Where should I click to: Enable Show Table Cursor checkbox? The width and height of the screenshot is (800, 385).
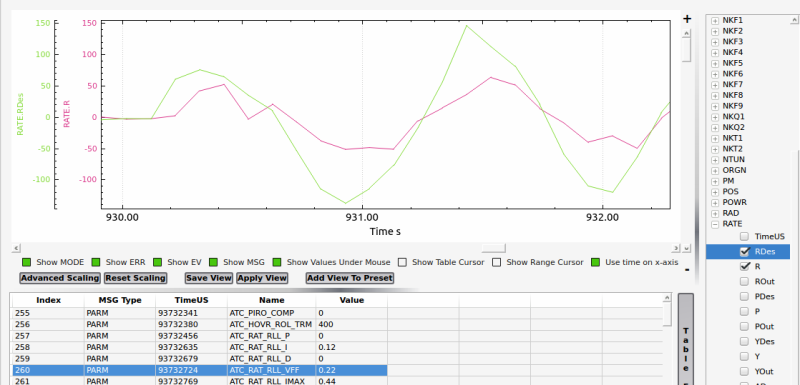(403, 262)
